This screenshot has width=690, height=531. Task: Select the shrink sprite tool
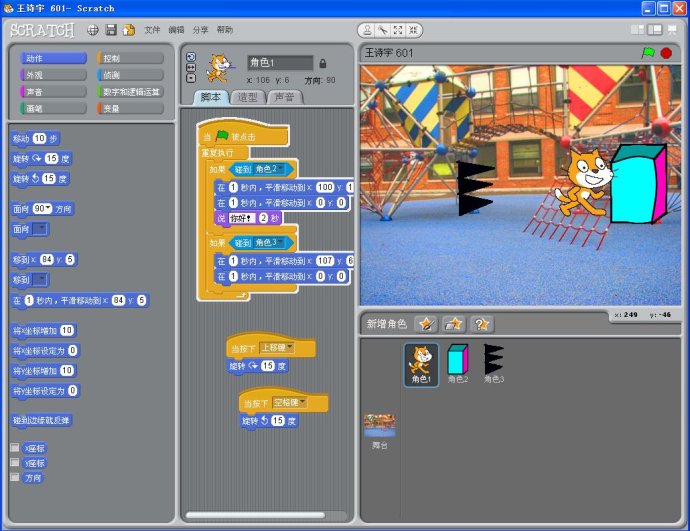click(413, 30)
